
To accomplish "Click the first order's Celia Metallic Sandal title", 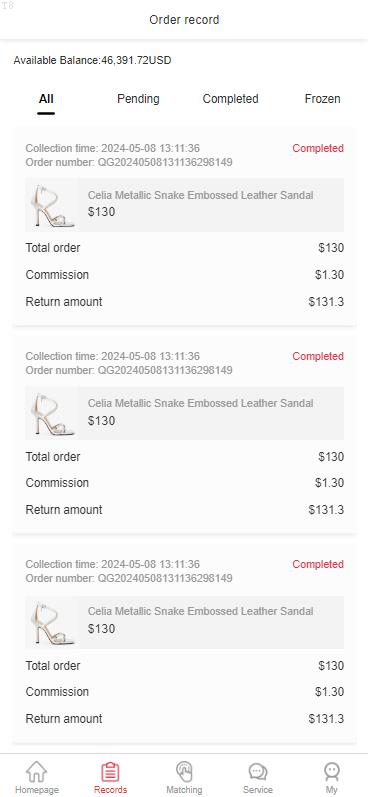I will (x=200, y=195).
